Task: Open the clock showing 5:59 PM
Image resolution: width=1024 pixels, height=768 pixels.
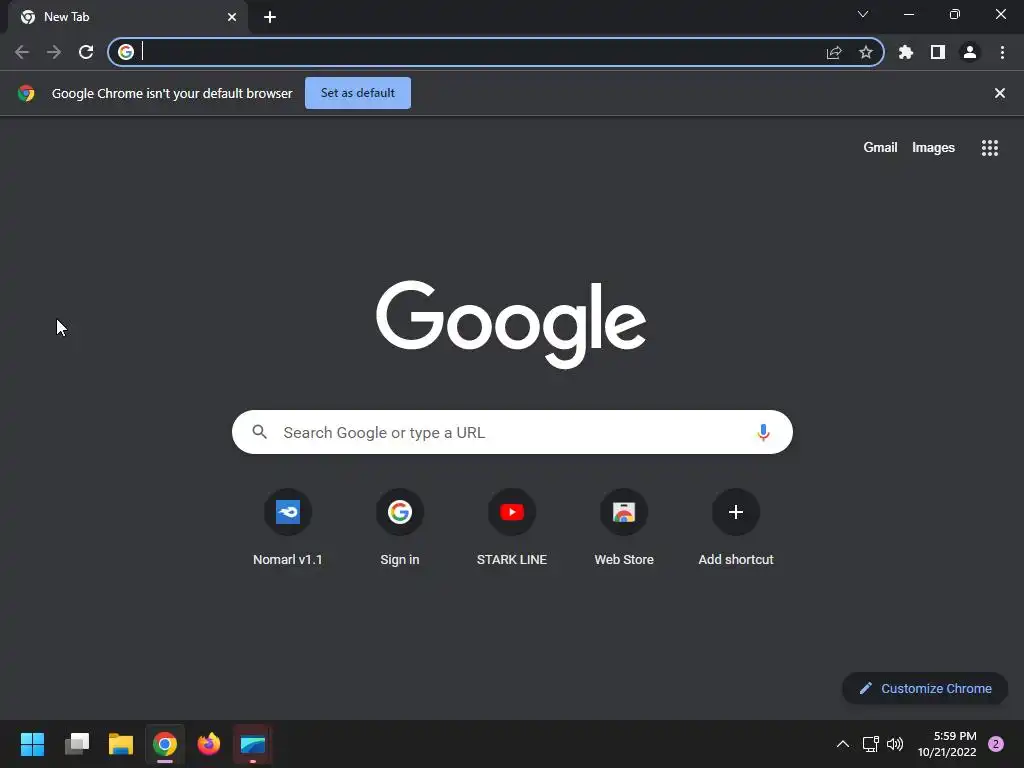Action: pos(947,744)
